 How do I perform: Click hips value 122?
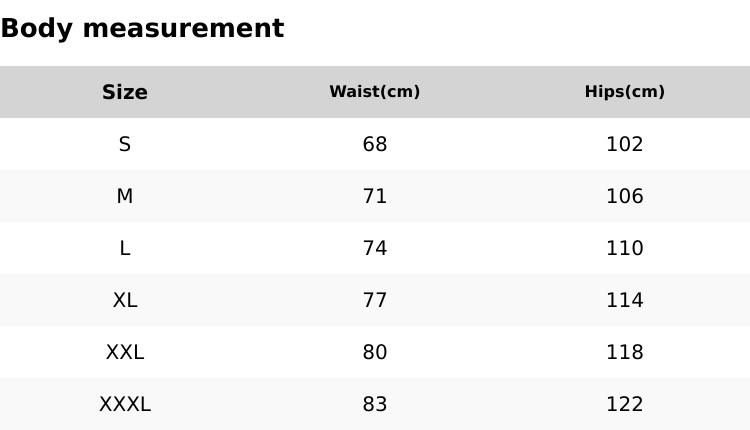click(625, 404)
